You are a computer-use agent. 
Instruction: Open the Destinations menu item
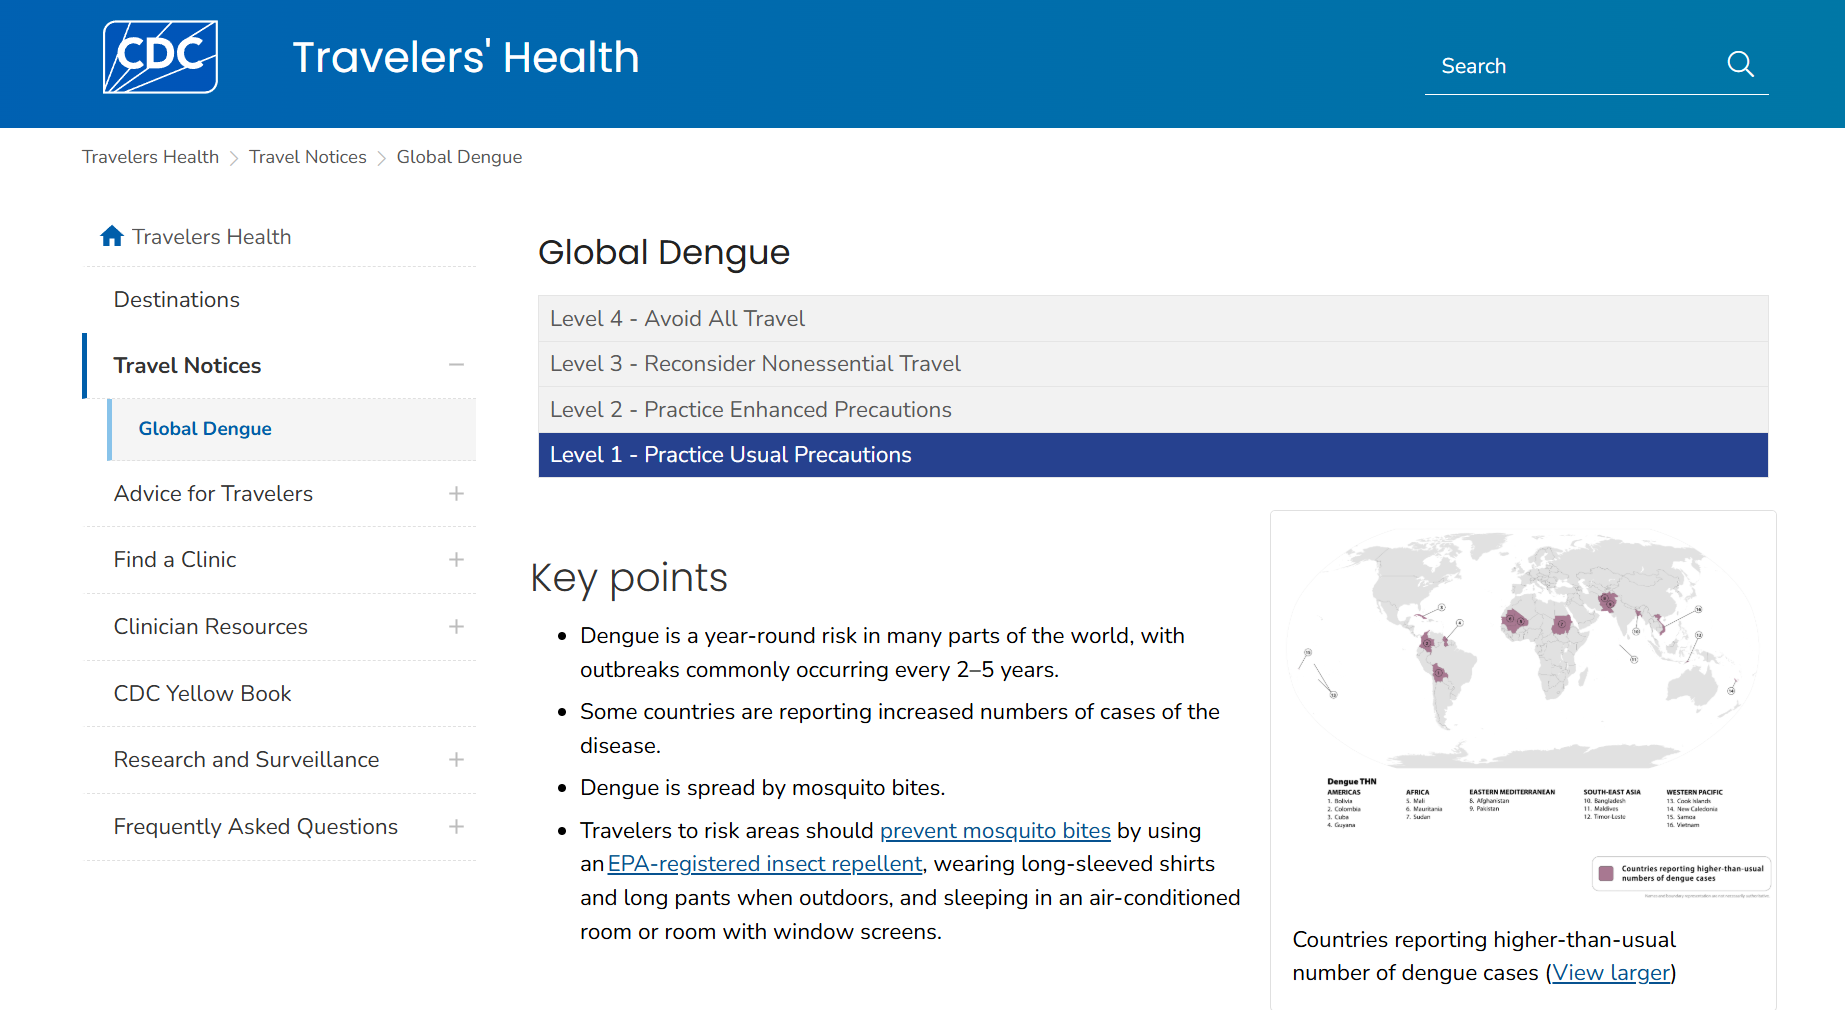[177, 300]
